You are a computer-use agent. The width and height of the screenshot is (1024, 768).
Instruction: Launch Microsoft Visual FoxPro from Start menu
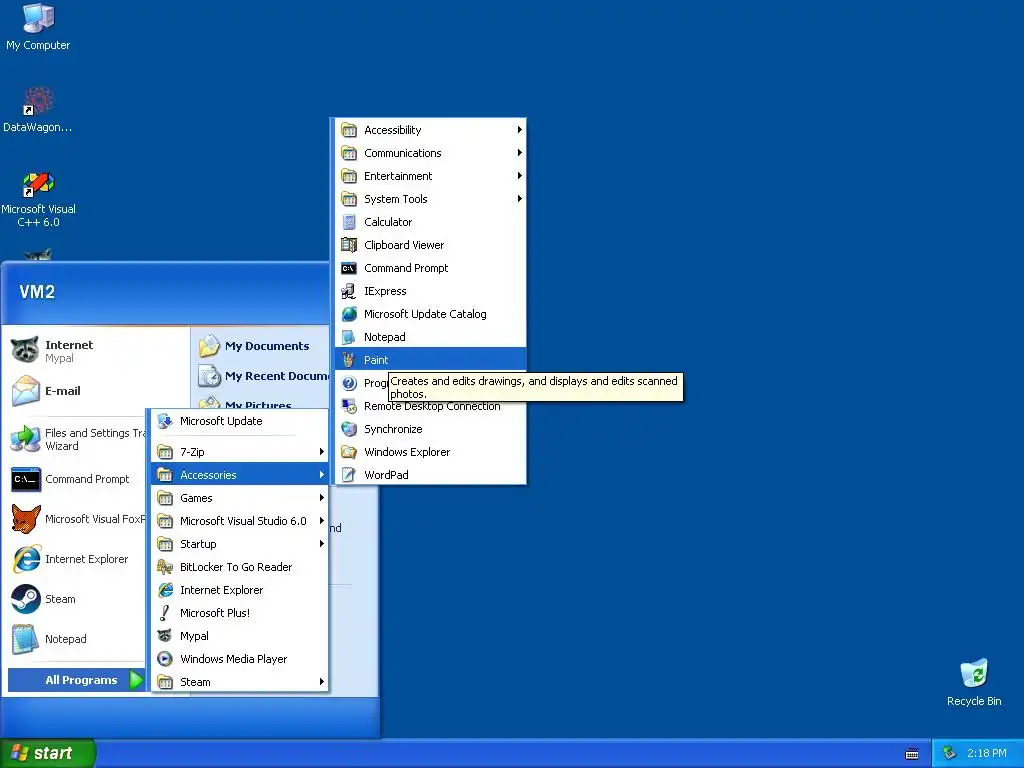tap(77, 519)
